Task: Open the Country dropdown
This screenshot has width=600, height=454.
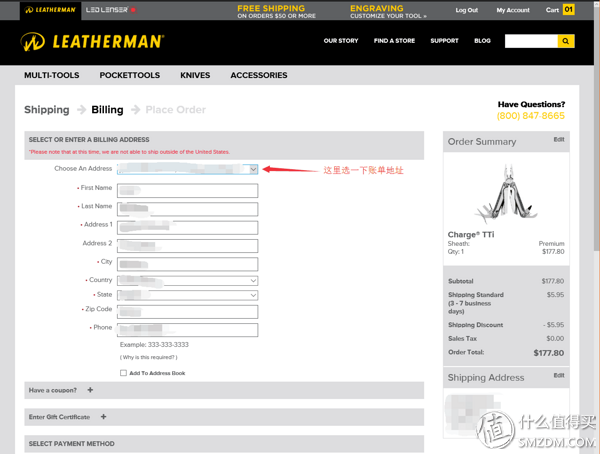Action: pyautogui.click(x=188, y=281)
